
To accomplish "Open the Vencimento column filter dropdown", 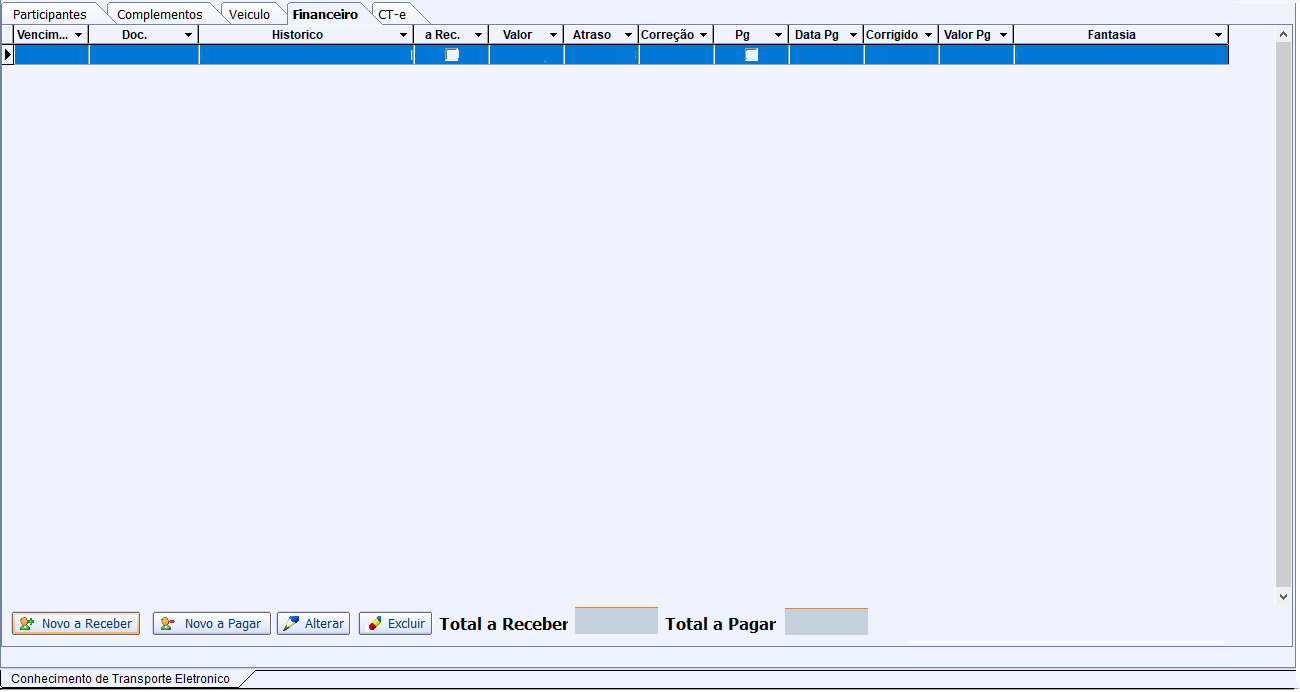I will pyautogui.click(x=79, y=35).
